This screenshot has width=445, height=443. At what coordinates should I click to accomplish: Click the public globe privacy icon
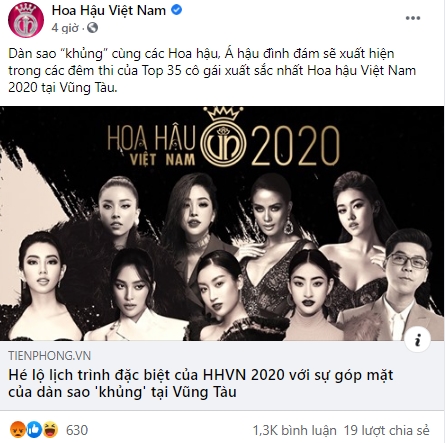tap(92, 28)
